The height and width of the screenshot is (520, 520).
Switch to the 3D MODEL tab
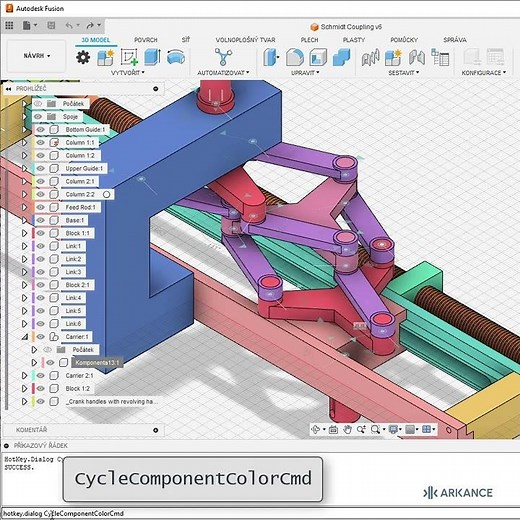pyautogui.click(x=96, y=40)
